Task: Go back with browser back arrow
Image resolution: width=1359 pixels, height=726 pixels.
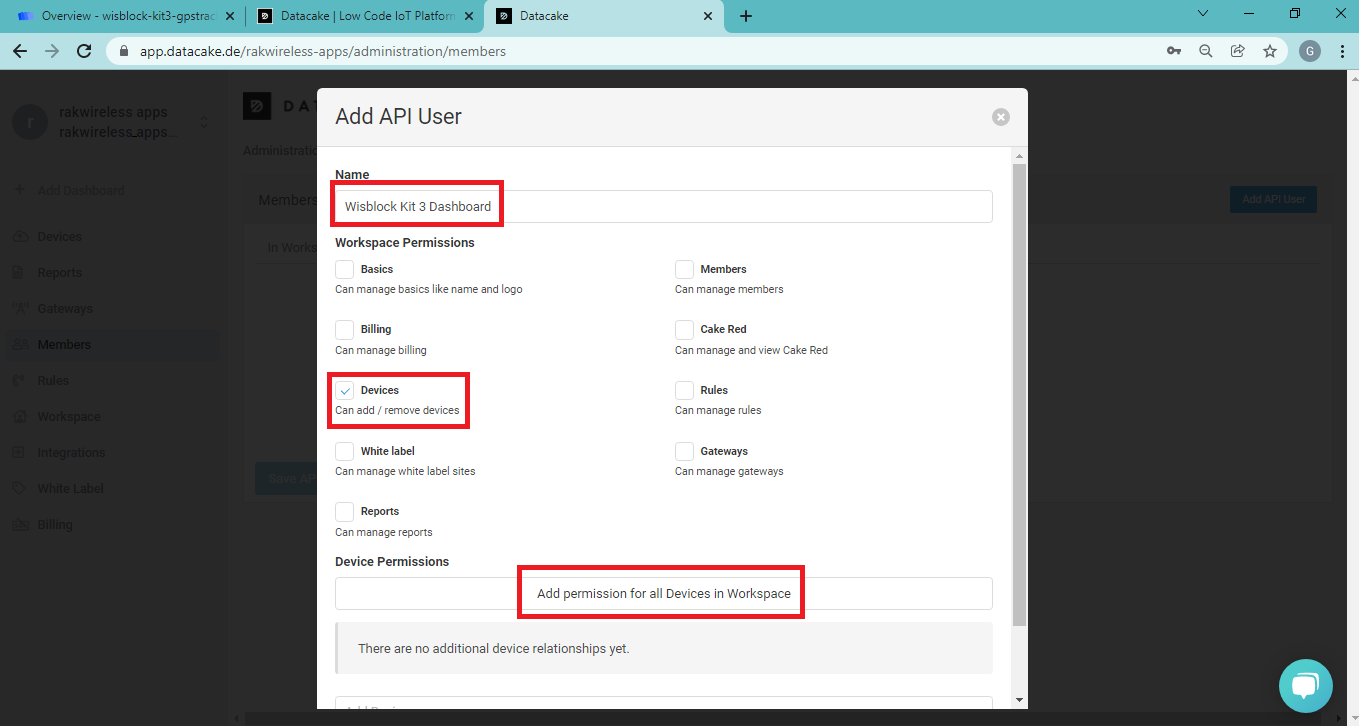Action: (20, 51)
